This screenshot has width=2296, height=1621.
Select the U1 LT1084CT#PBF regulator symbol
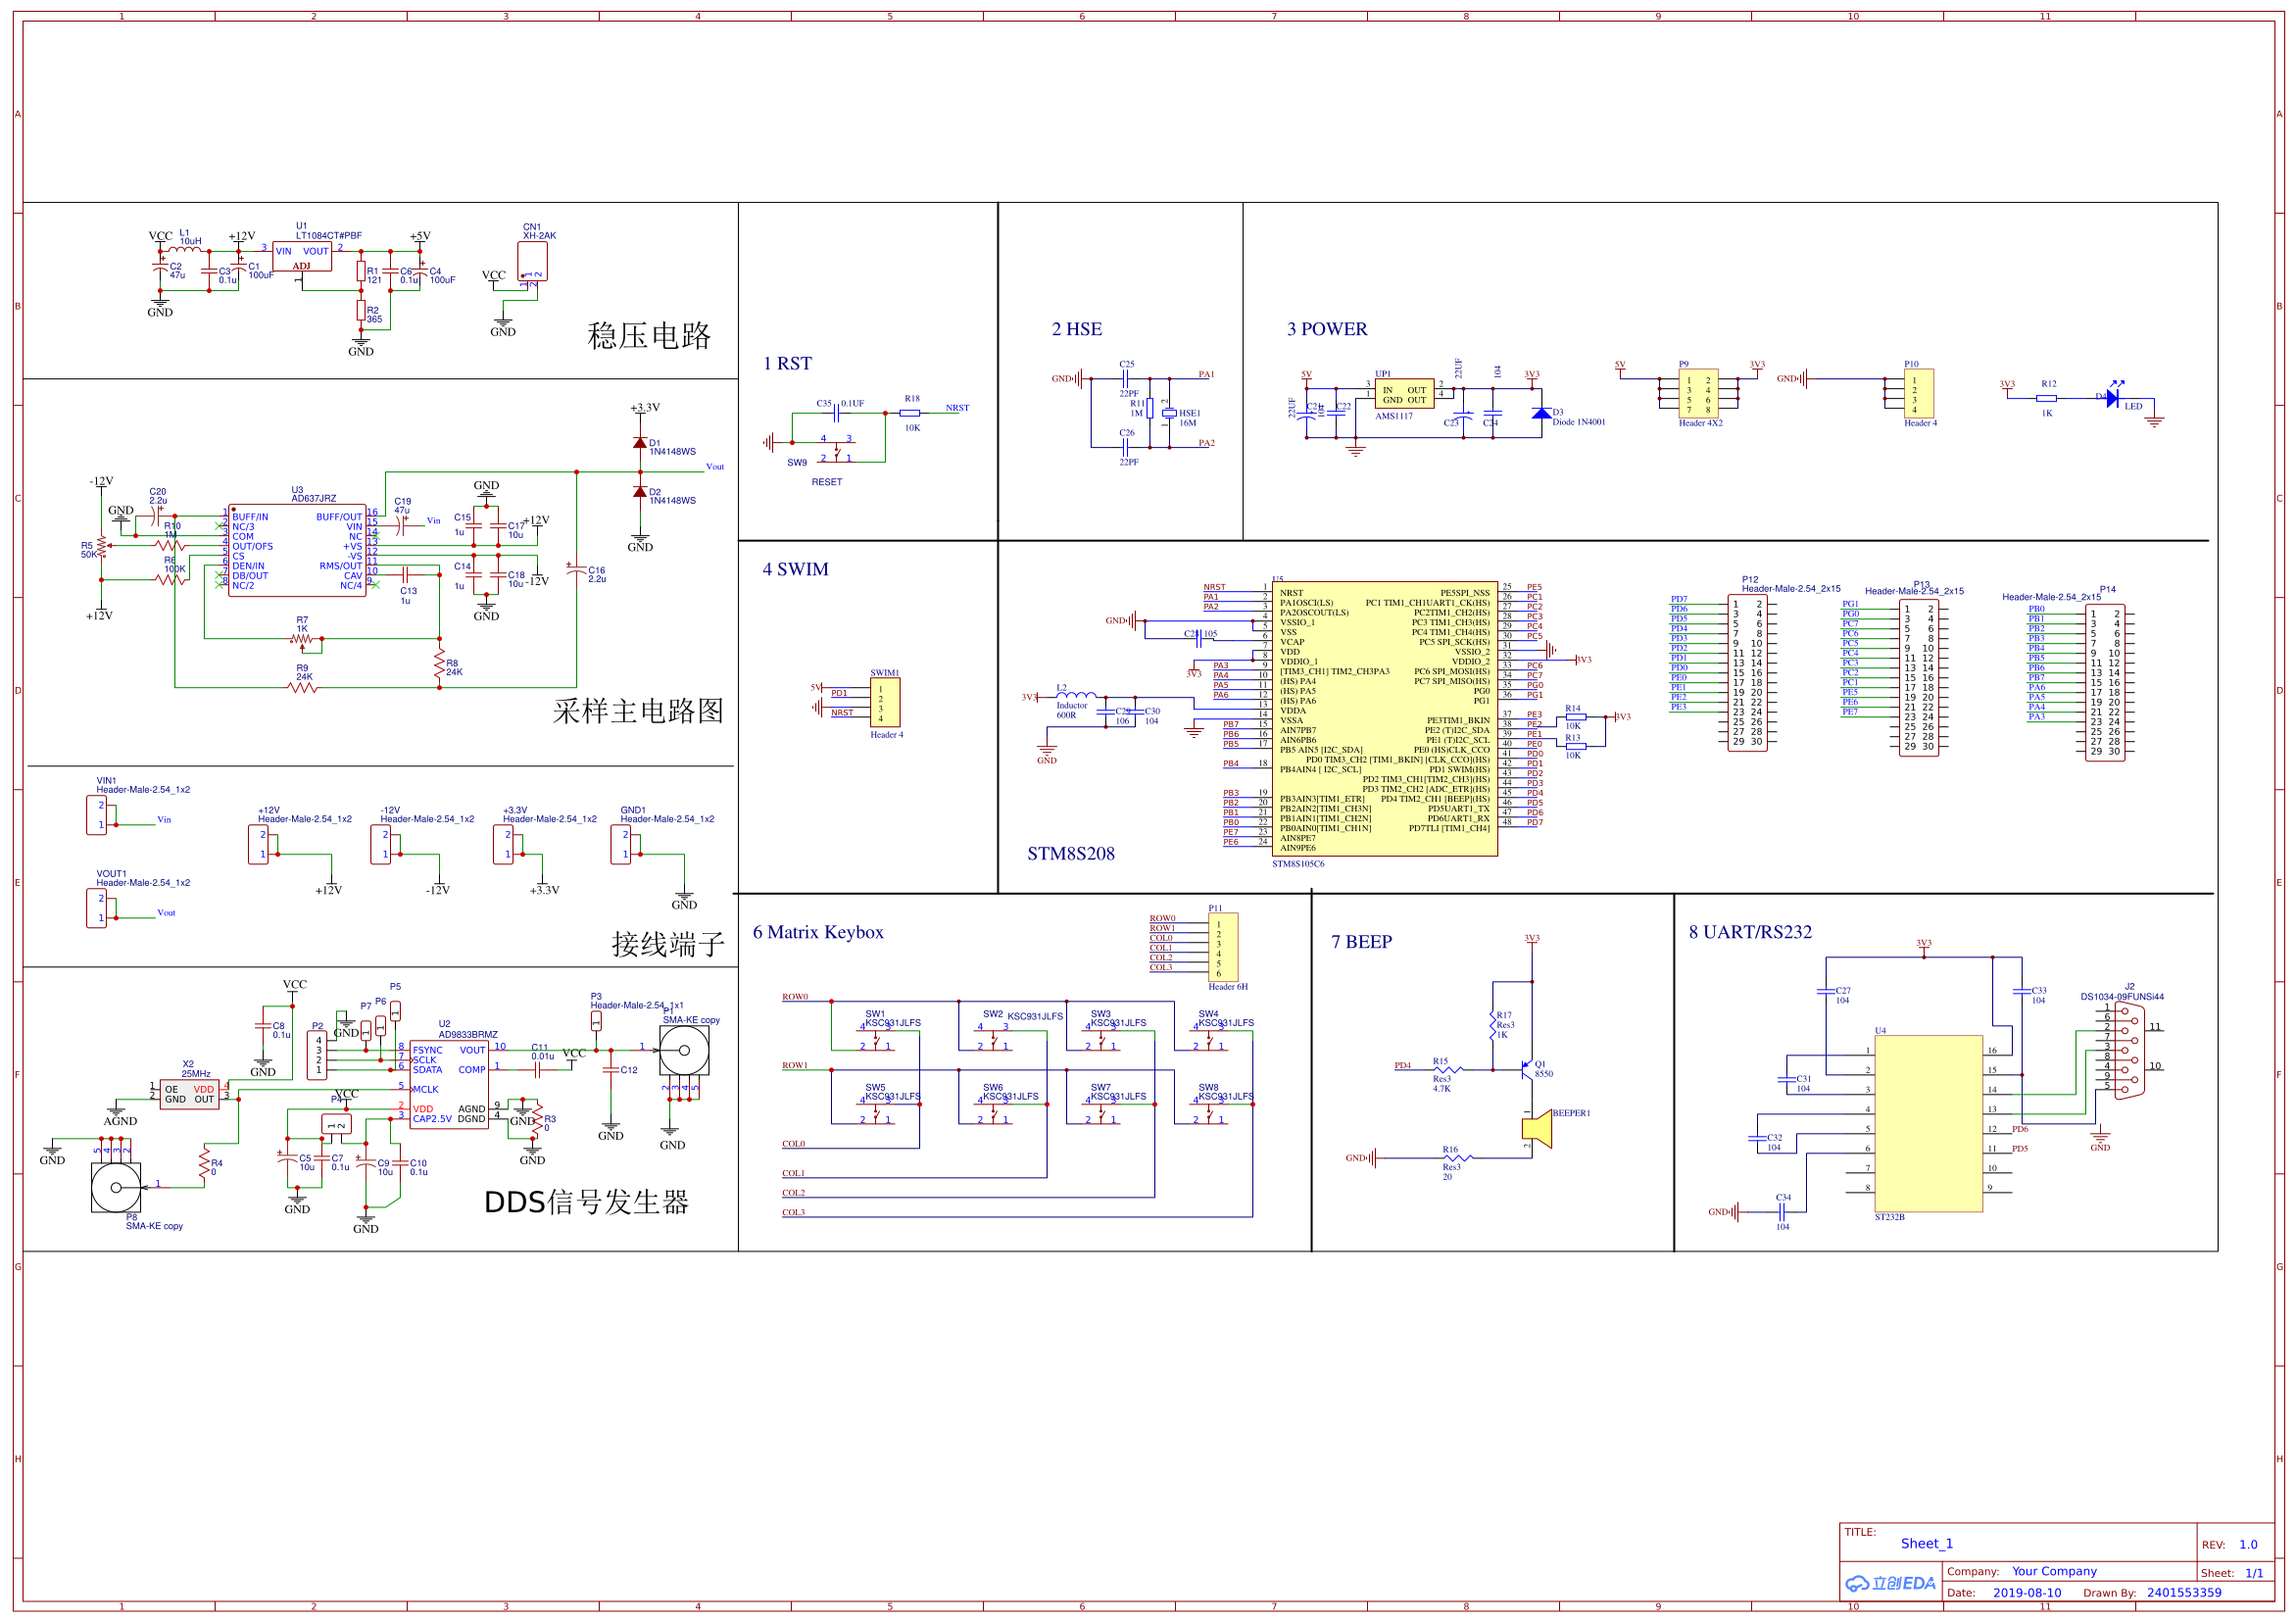click(x=301, y=257)
